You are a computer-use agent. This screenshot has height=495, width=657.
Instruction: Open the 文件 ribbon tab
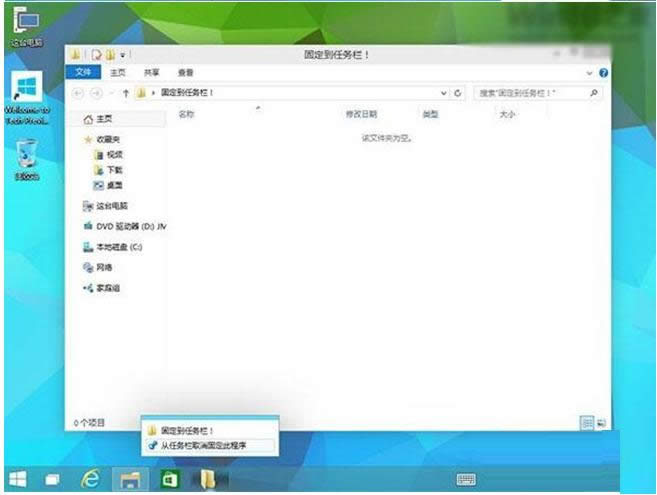tap(83, 72)
